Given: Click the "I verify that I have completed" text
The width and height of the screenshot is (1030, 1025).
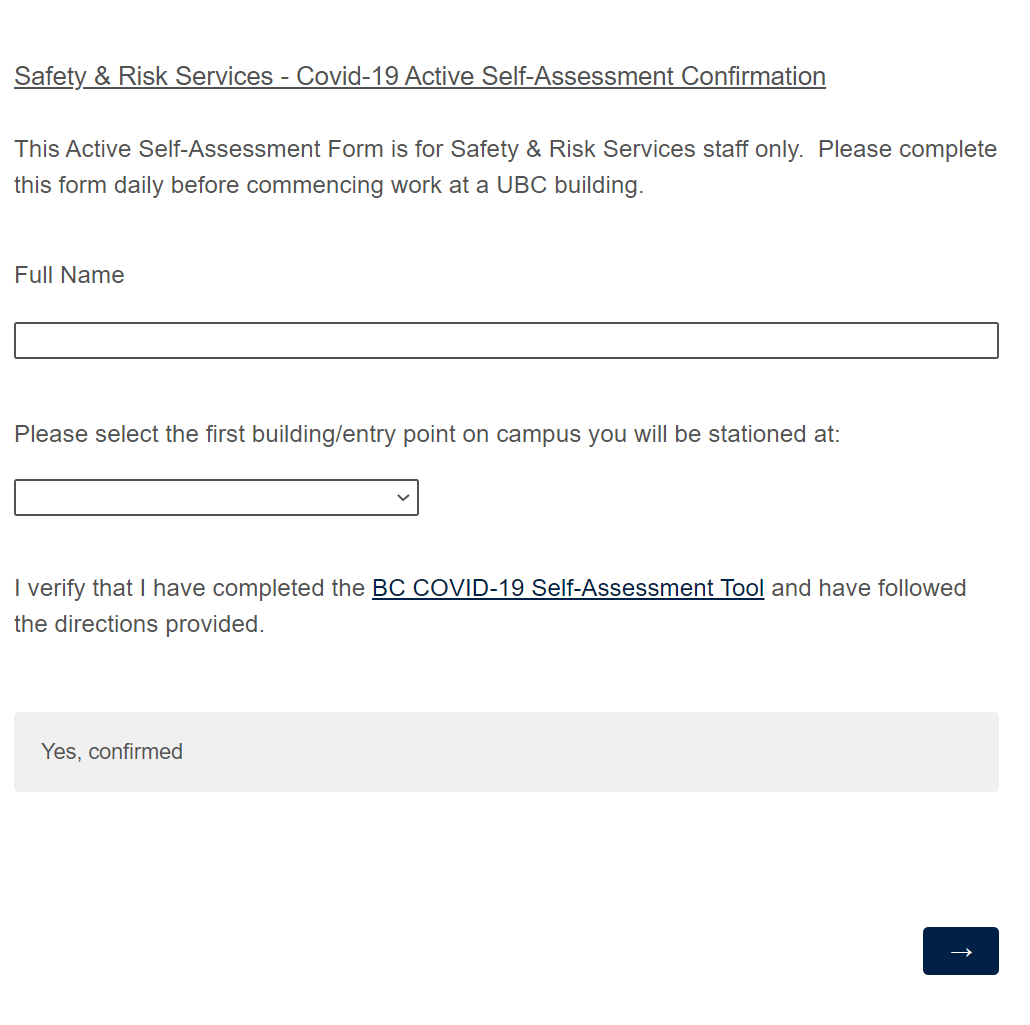Looking at the screenshot, I should 190,588.
